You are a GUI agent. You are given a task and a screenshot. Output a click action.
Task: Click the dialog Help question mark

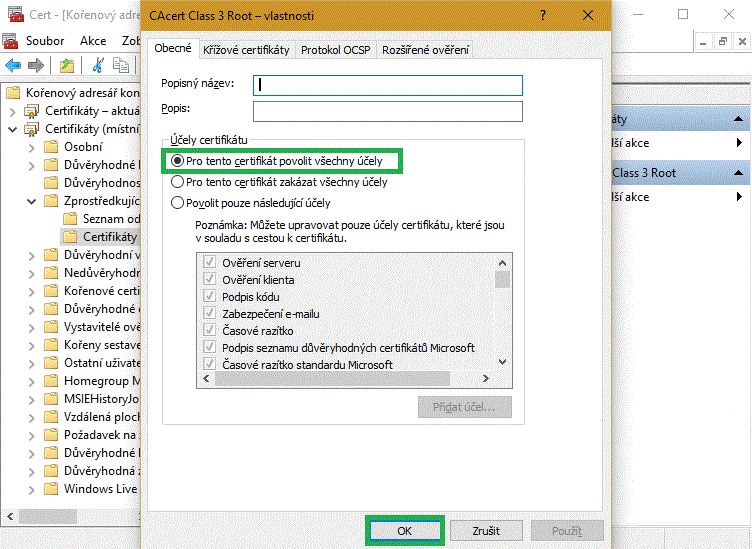(541, 15)
